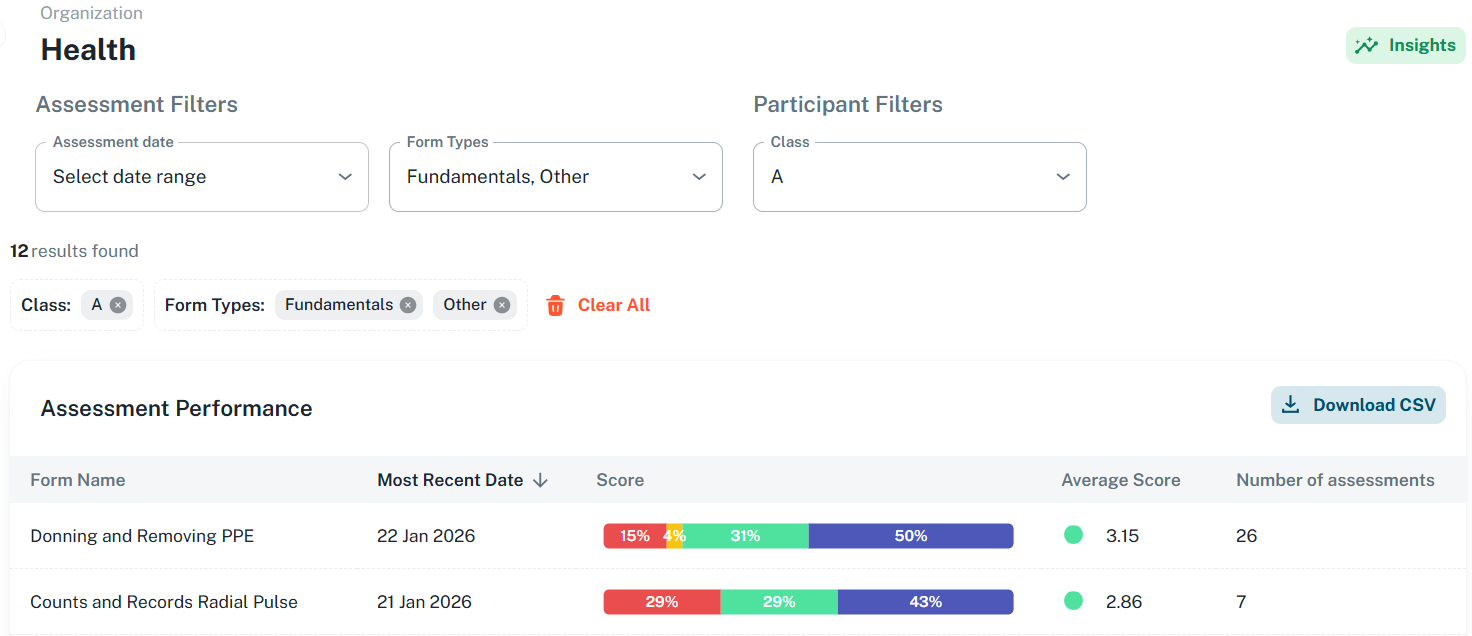The image size is (1472, 636).
Task: Open the Insights panel via chart icon
Action: (1366, 45)
